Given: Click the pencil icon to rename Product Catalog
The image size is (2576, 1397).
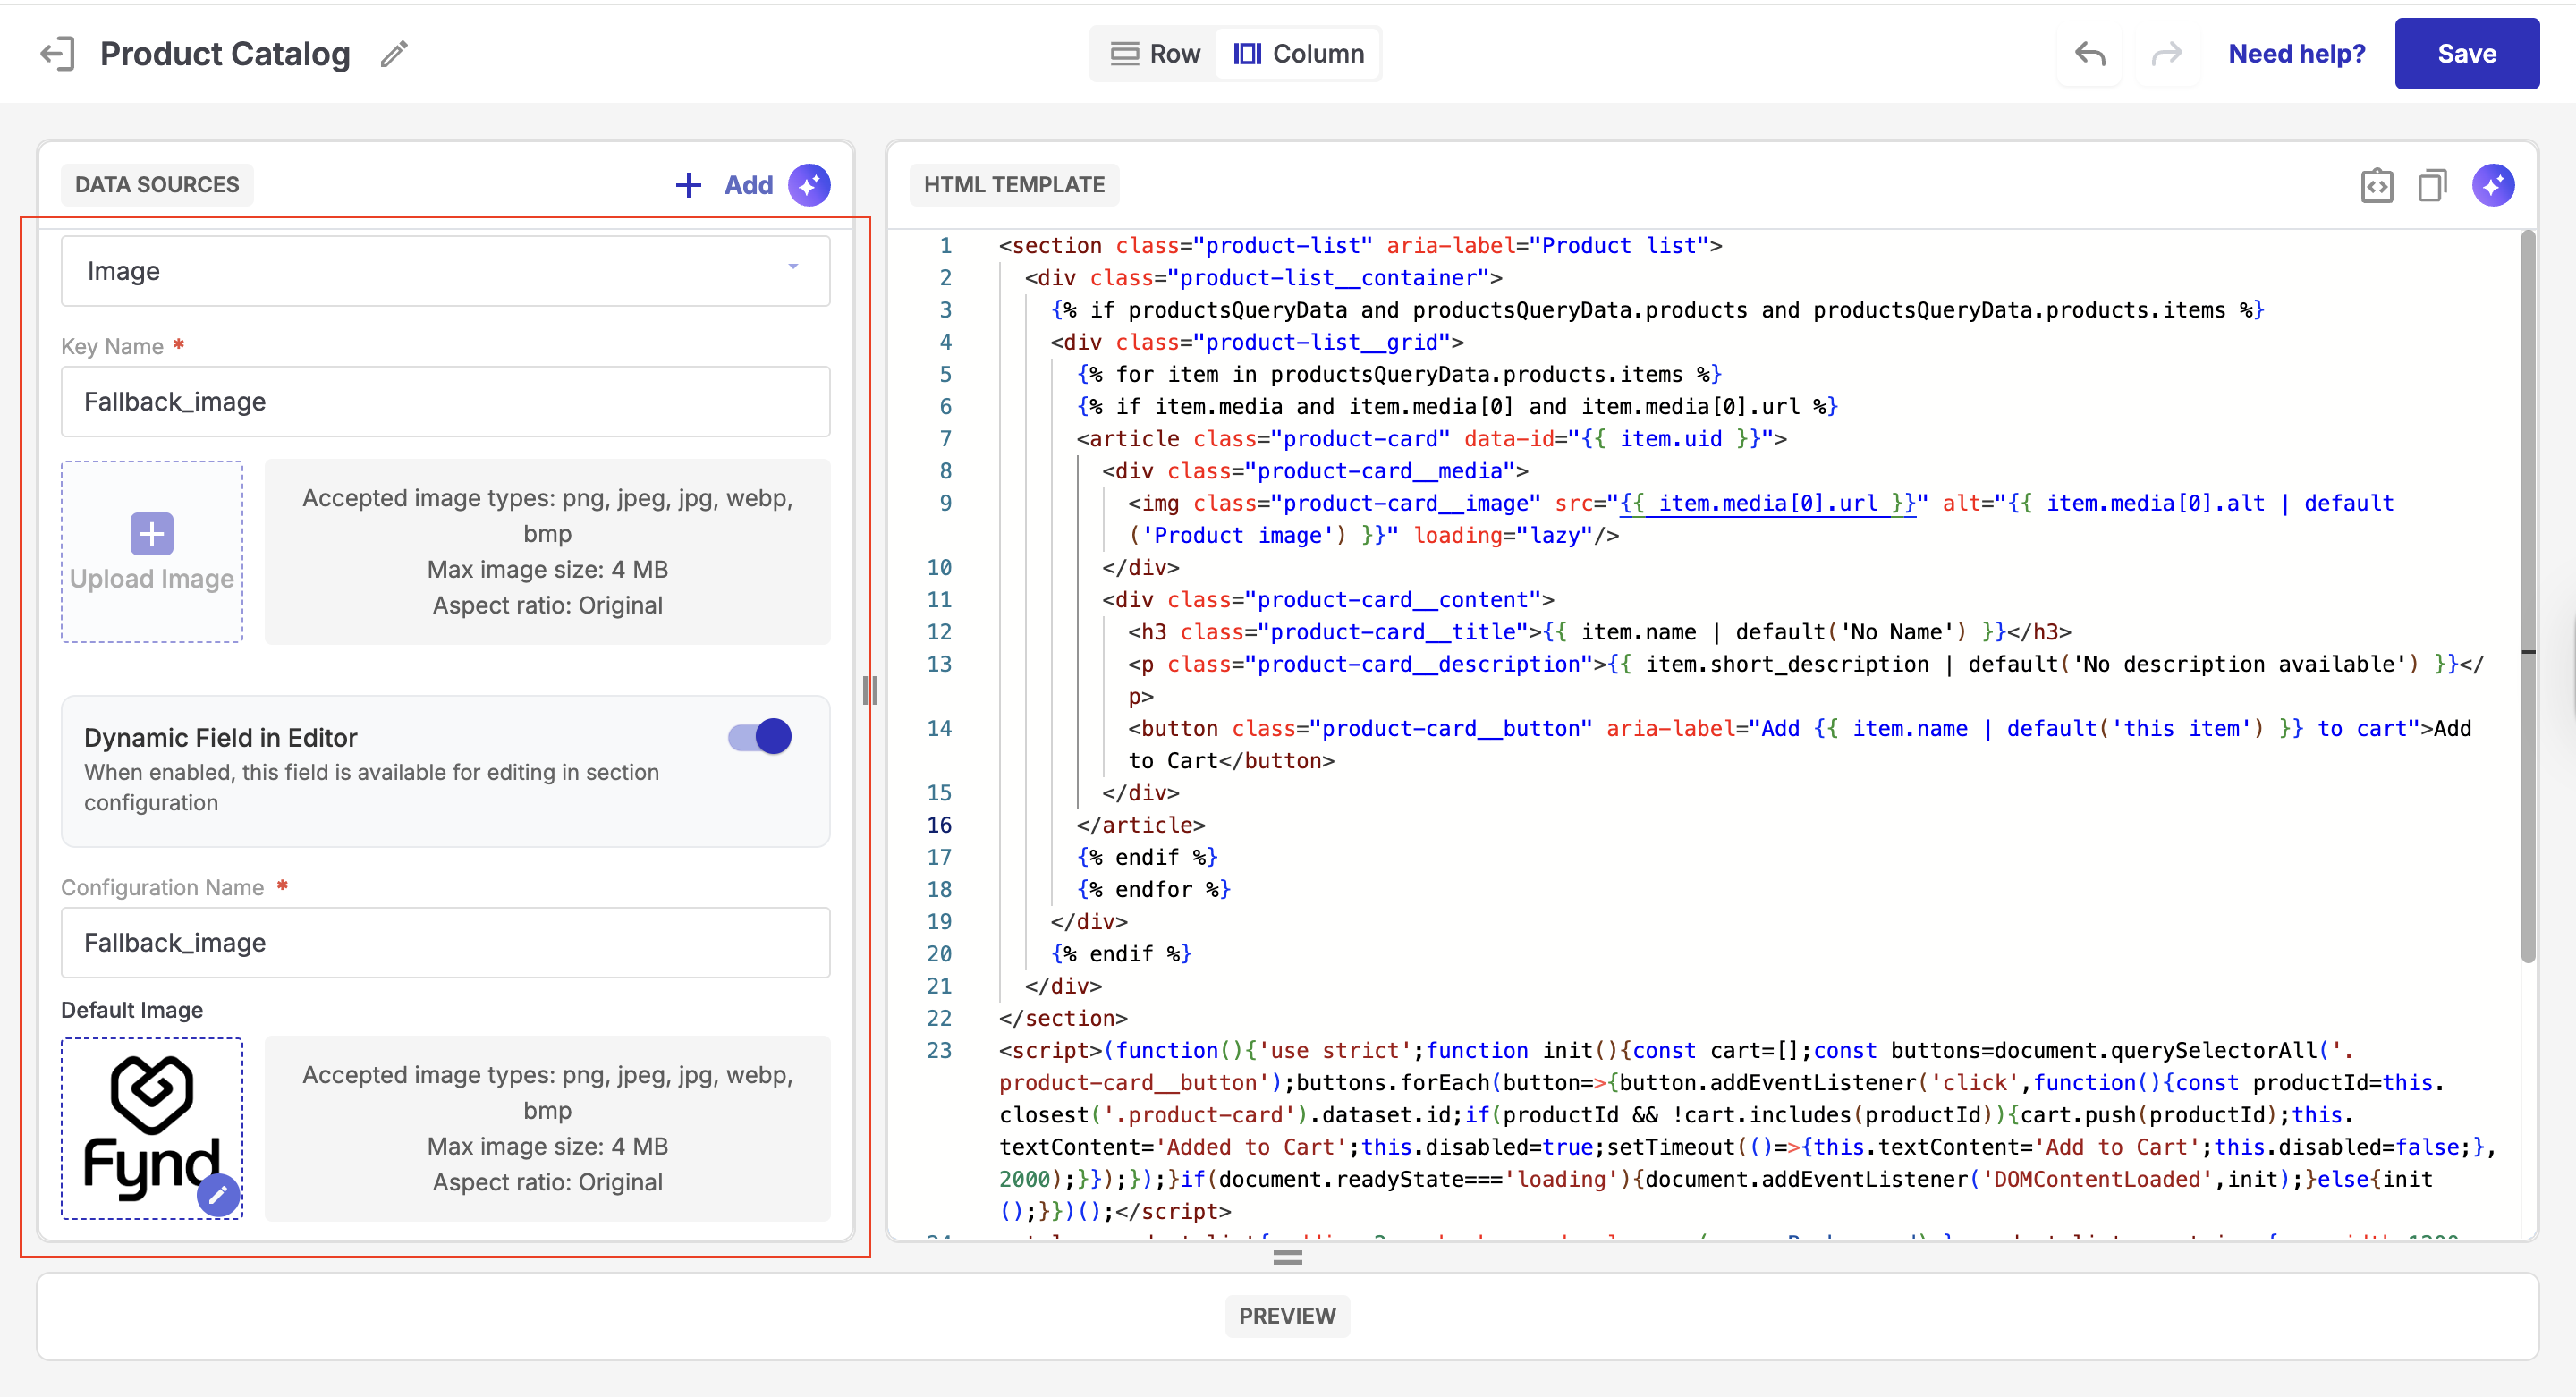Looking at the screenshot, I should [394, 54].
